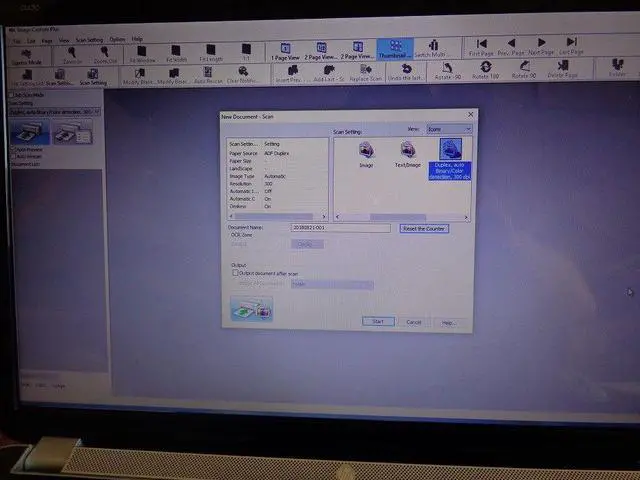The width and height of the screenshot is (640, 480).
Task: Click the highlighted Scan Setting toolbar icon
Action: coord(93,77)
